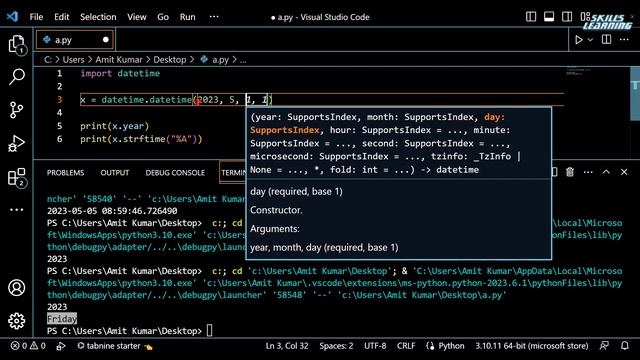Change end of line sequence CRLF
This screenshot has height=360, width=640.
406,346
